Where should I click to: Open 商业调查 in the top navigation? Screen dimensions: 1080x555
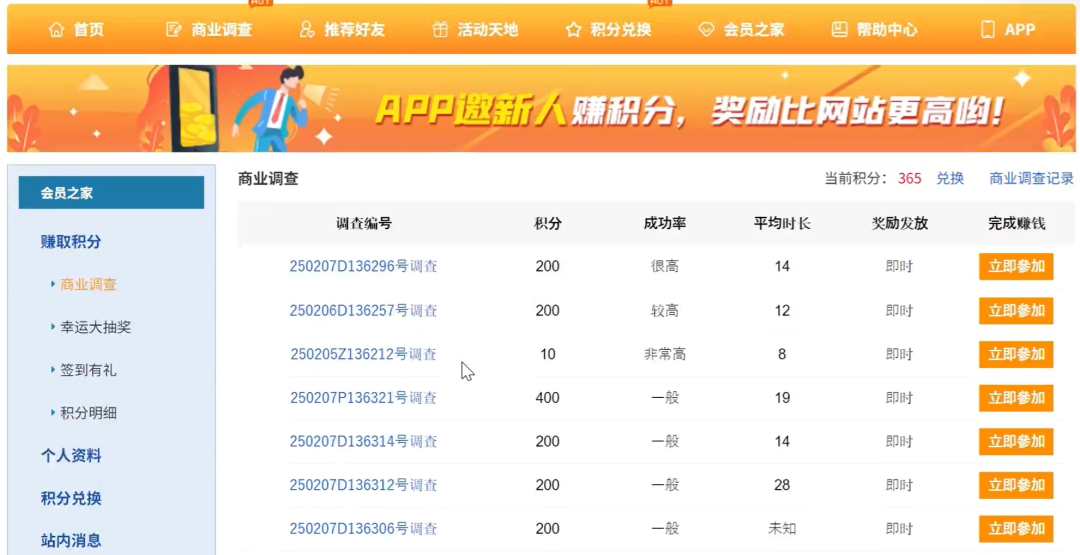coord(222,30)
